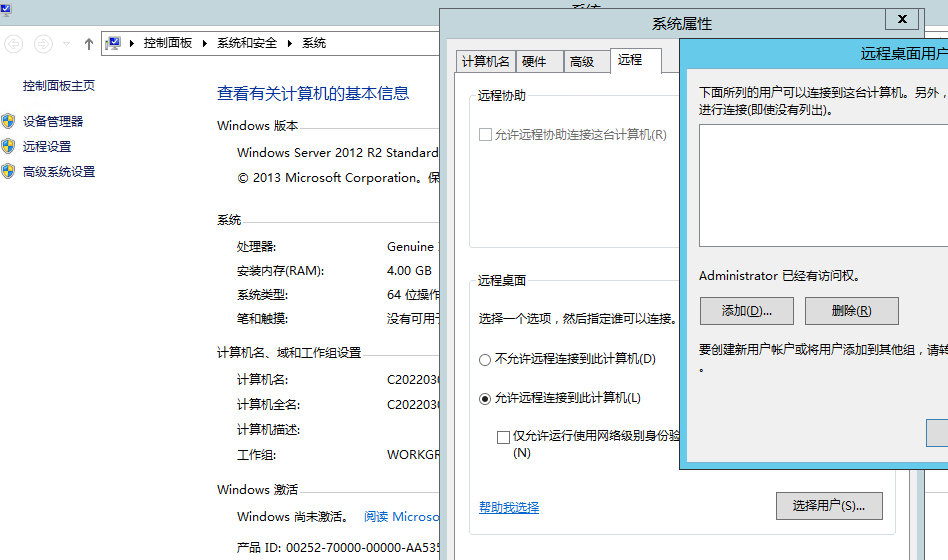Click the Back arrow navigation button
Image resolution: width=948 pixels, height=560 pixels.
(14, 44)
